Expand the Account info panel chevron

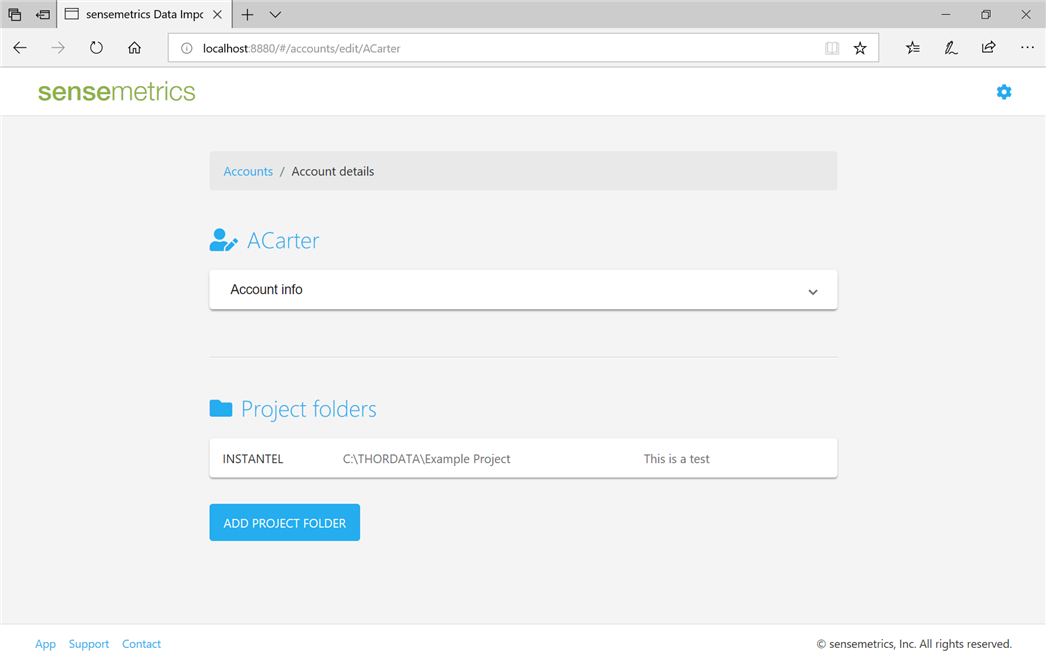[813, 291]
